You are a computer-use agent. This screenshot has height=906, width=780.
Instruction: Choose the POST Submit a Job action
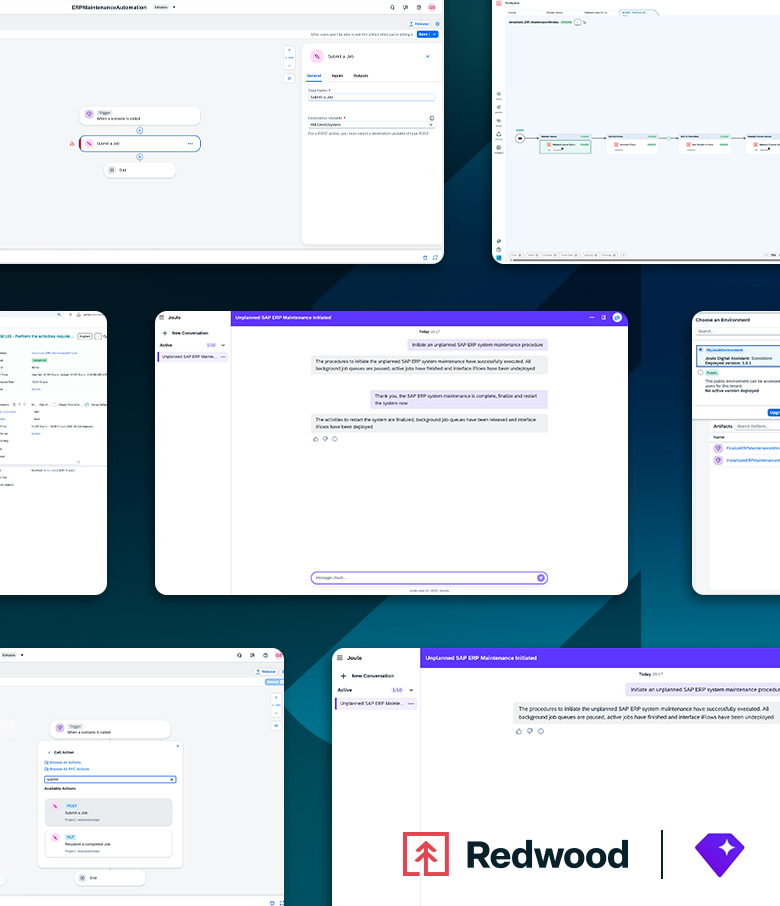coord(108,811)
